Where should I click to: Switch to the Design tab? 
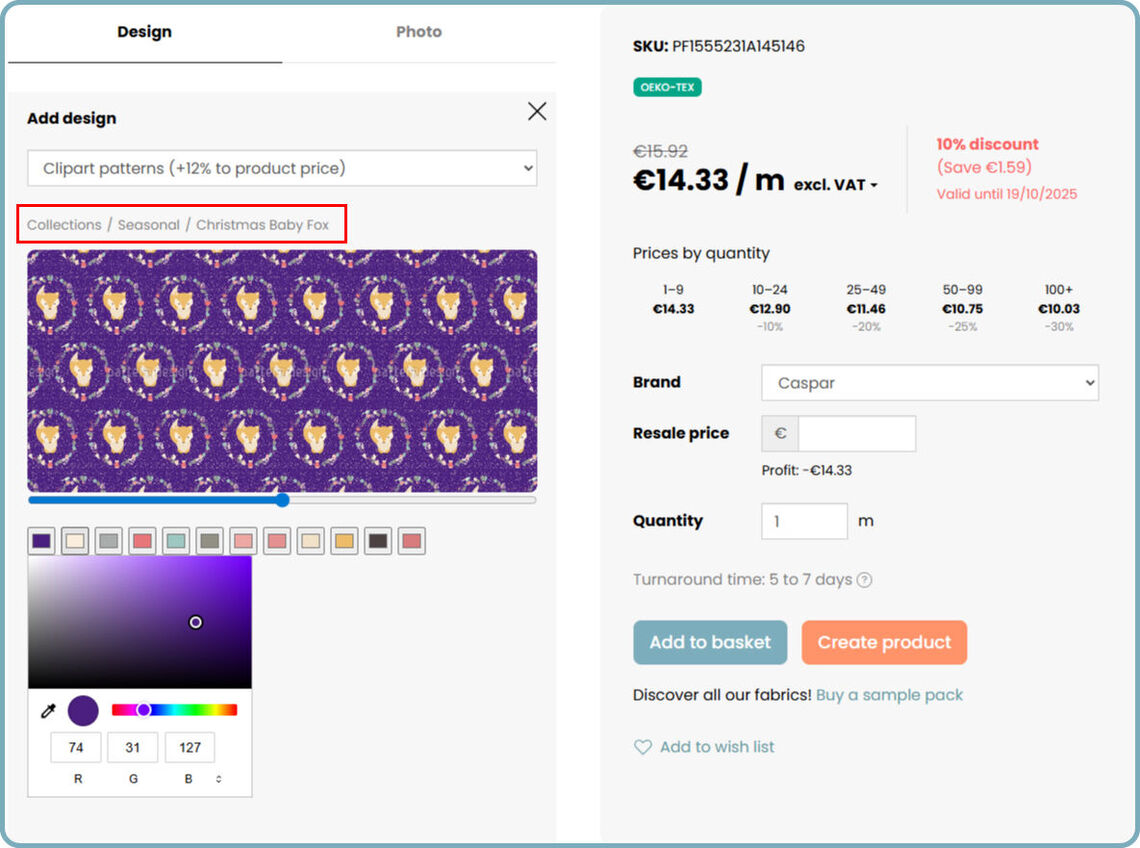144,32
